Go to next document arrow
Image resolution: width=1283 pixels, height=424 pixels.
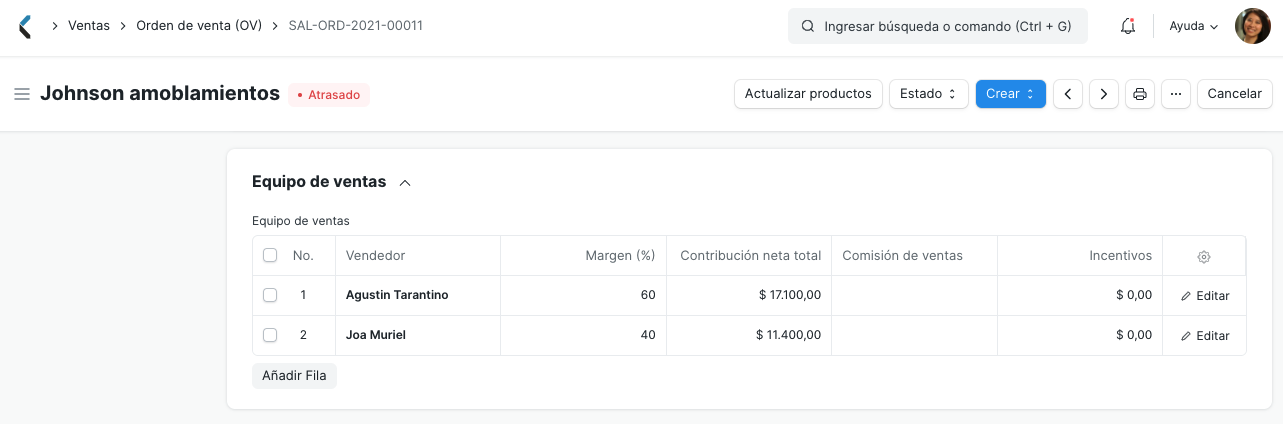[x=1103, y=94]
